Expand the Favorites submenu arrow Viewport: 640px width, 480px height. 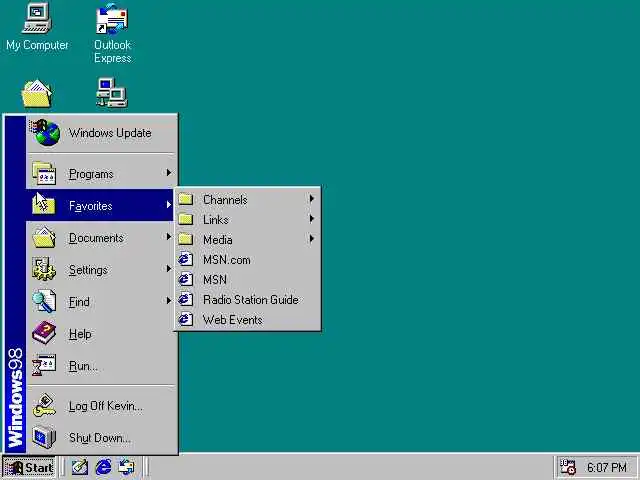tap(169, 205)
